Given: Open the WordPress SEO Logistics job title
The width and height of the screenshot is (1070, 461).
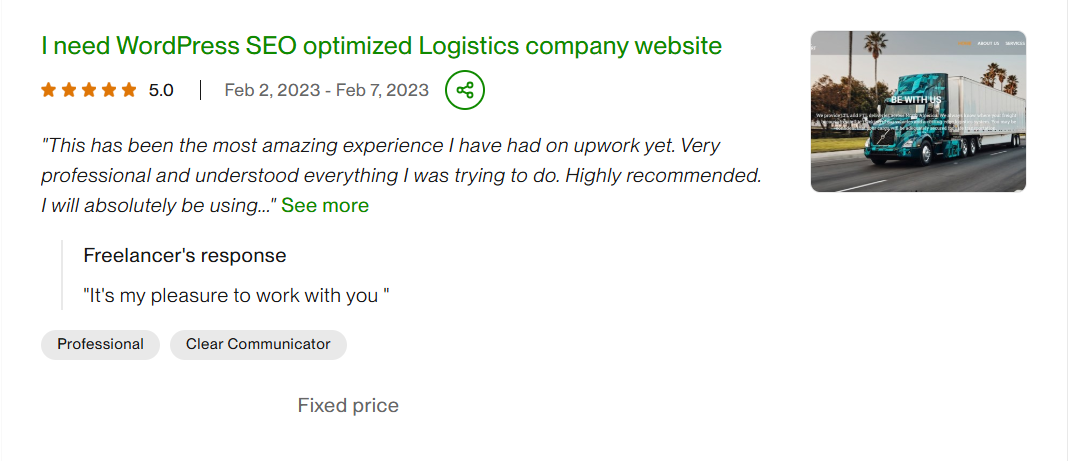Looking at the screenshot, I should [x=381, y=45].
